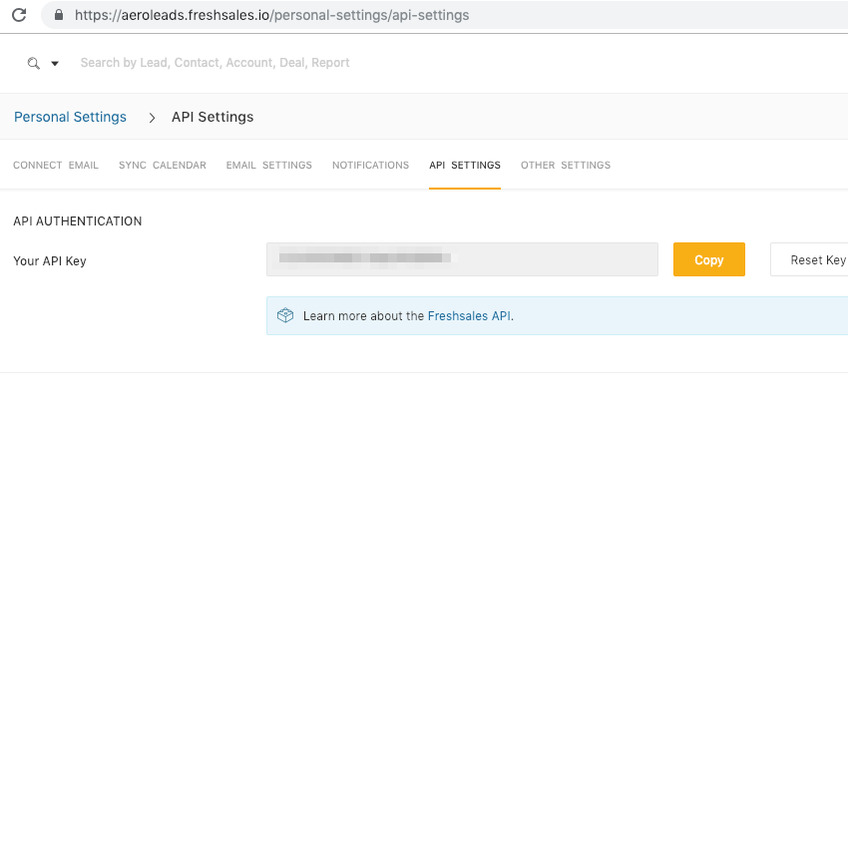Open the SYNC CALENDAR tab
This screenshot has width=848, height=850.
[162, 165]
